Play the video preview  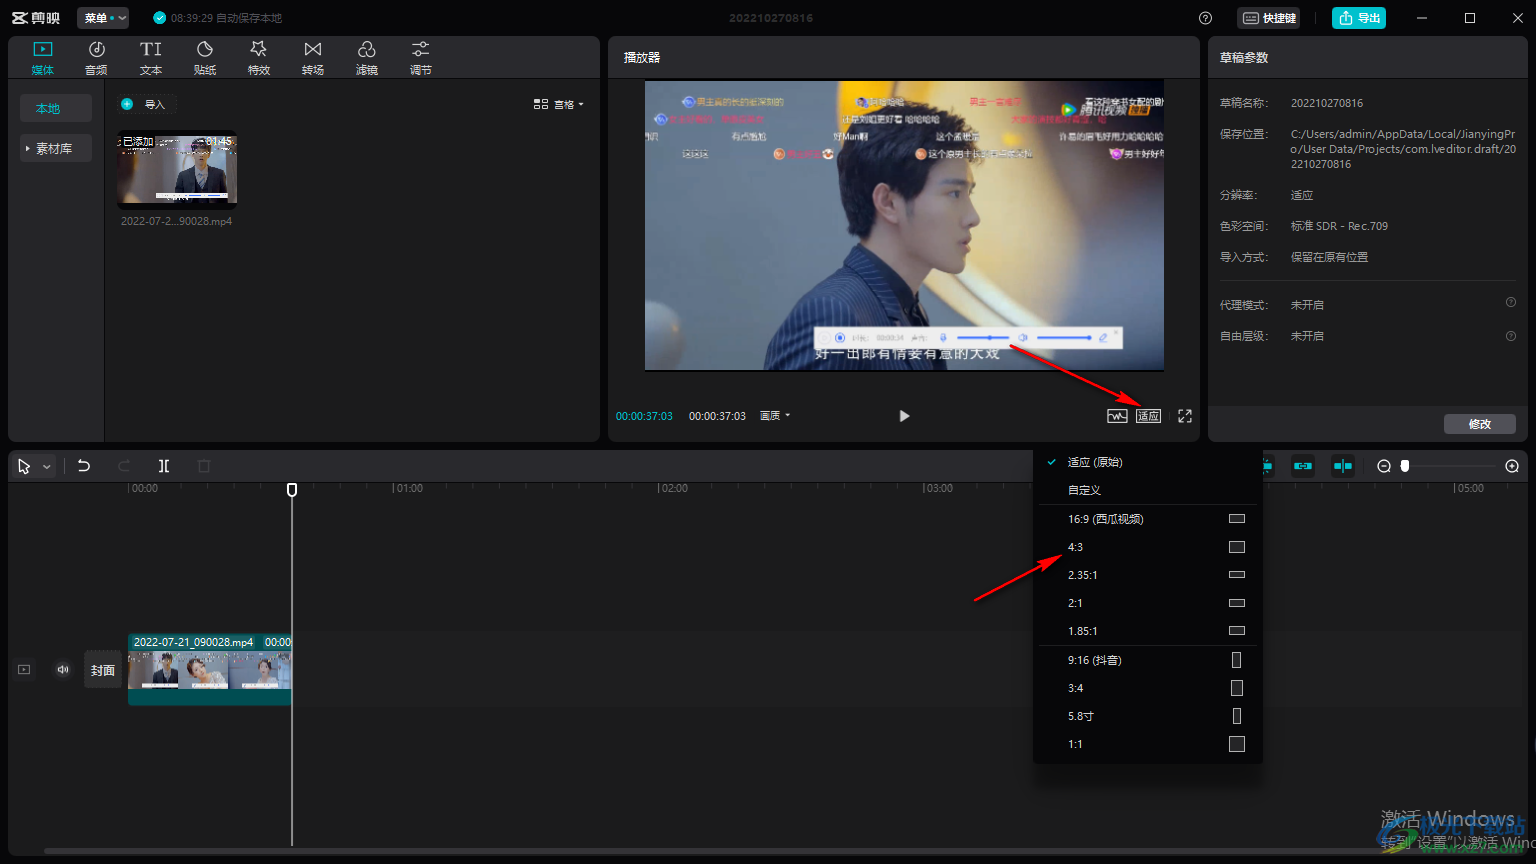pos(904,416)
